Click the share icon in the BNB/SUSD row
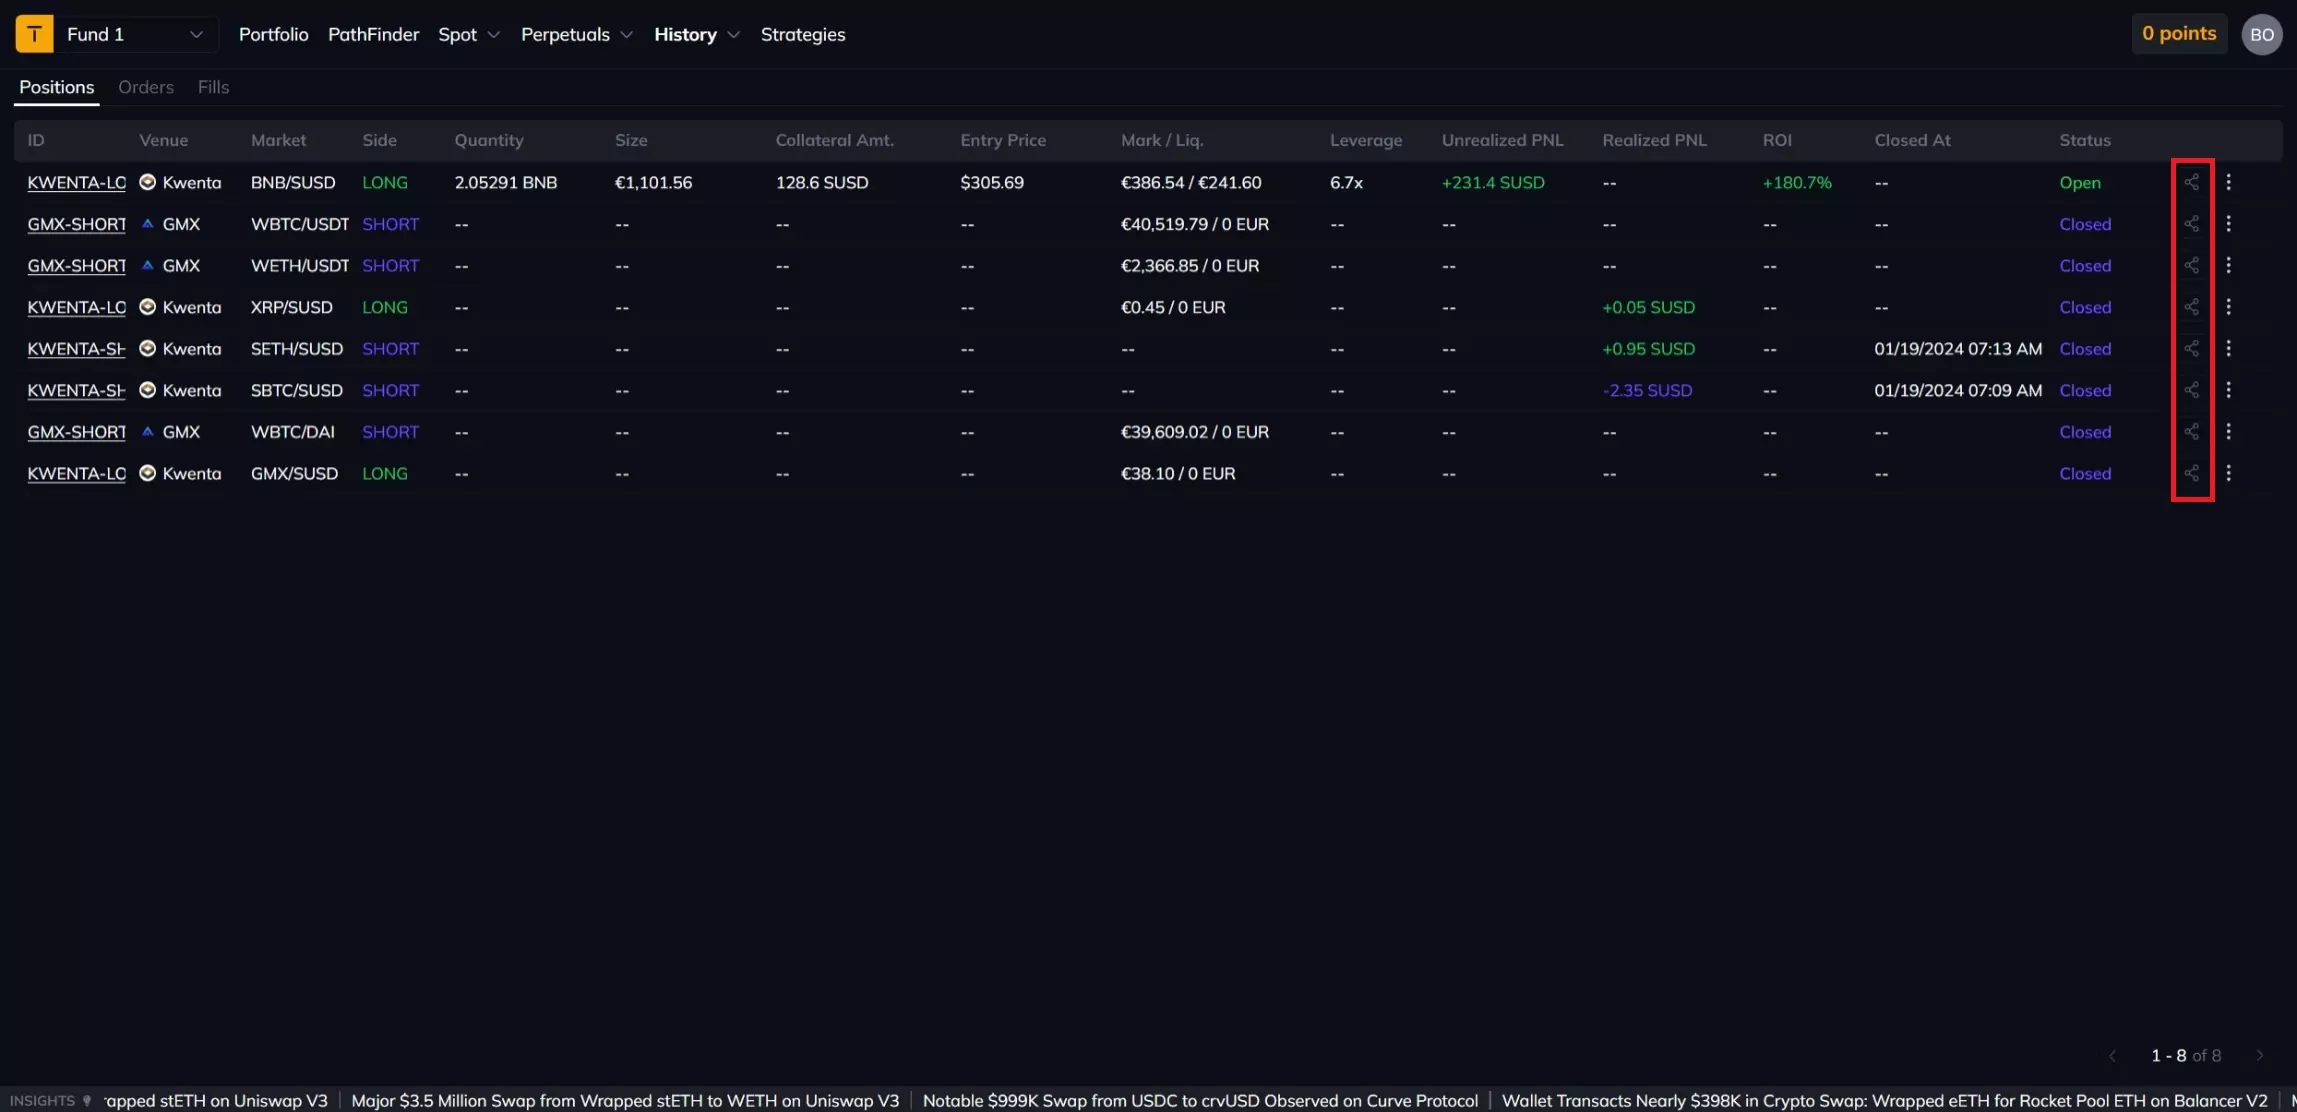Viewport: 2297px width, 1112px height. coord(2191,182)
